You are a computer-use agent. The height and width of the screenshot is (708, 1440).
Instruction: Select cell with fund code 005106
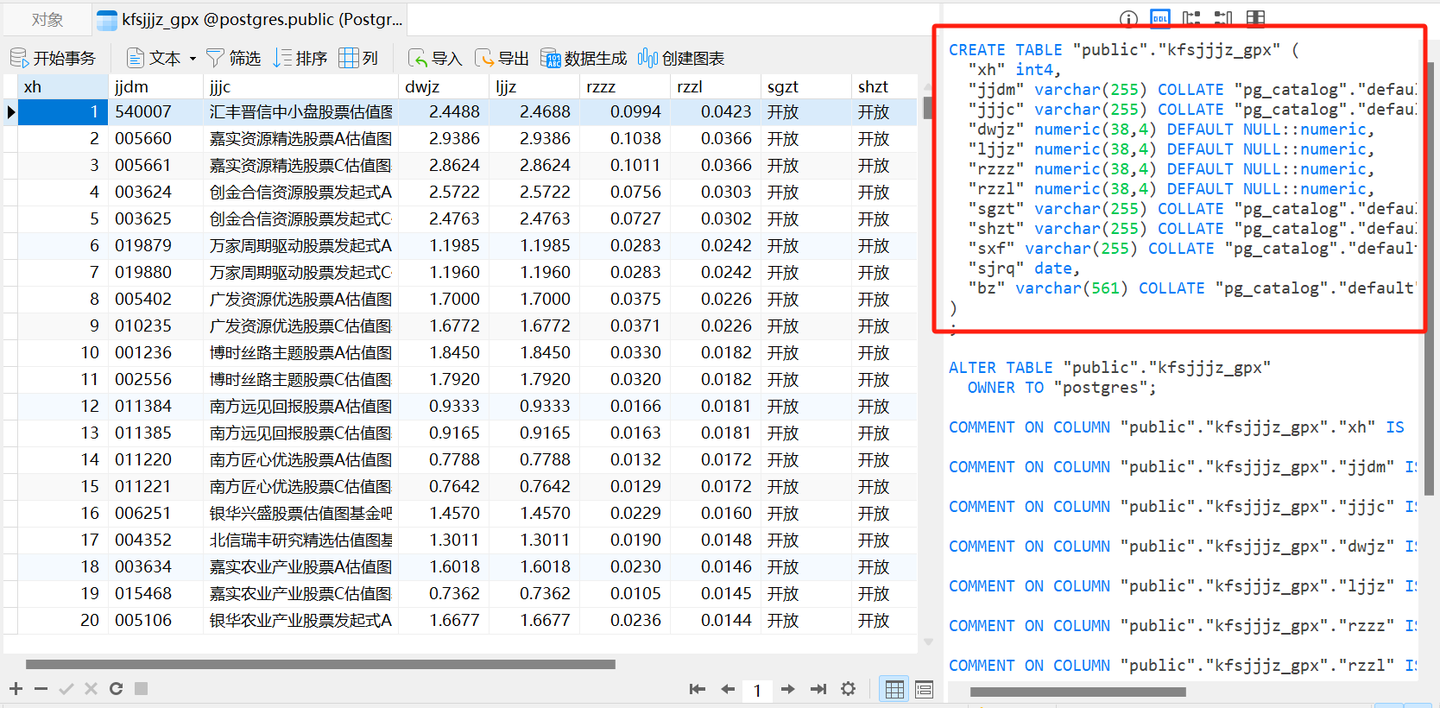point(155,620)
